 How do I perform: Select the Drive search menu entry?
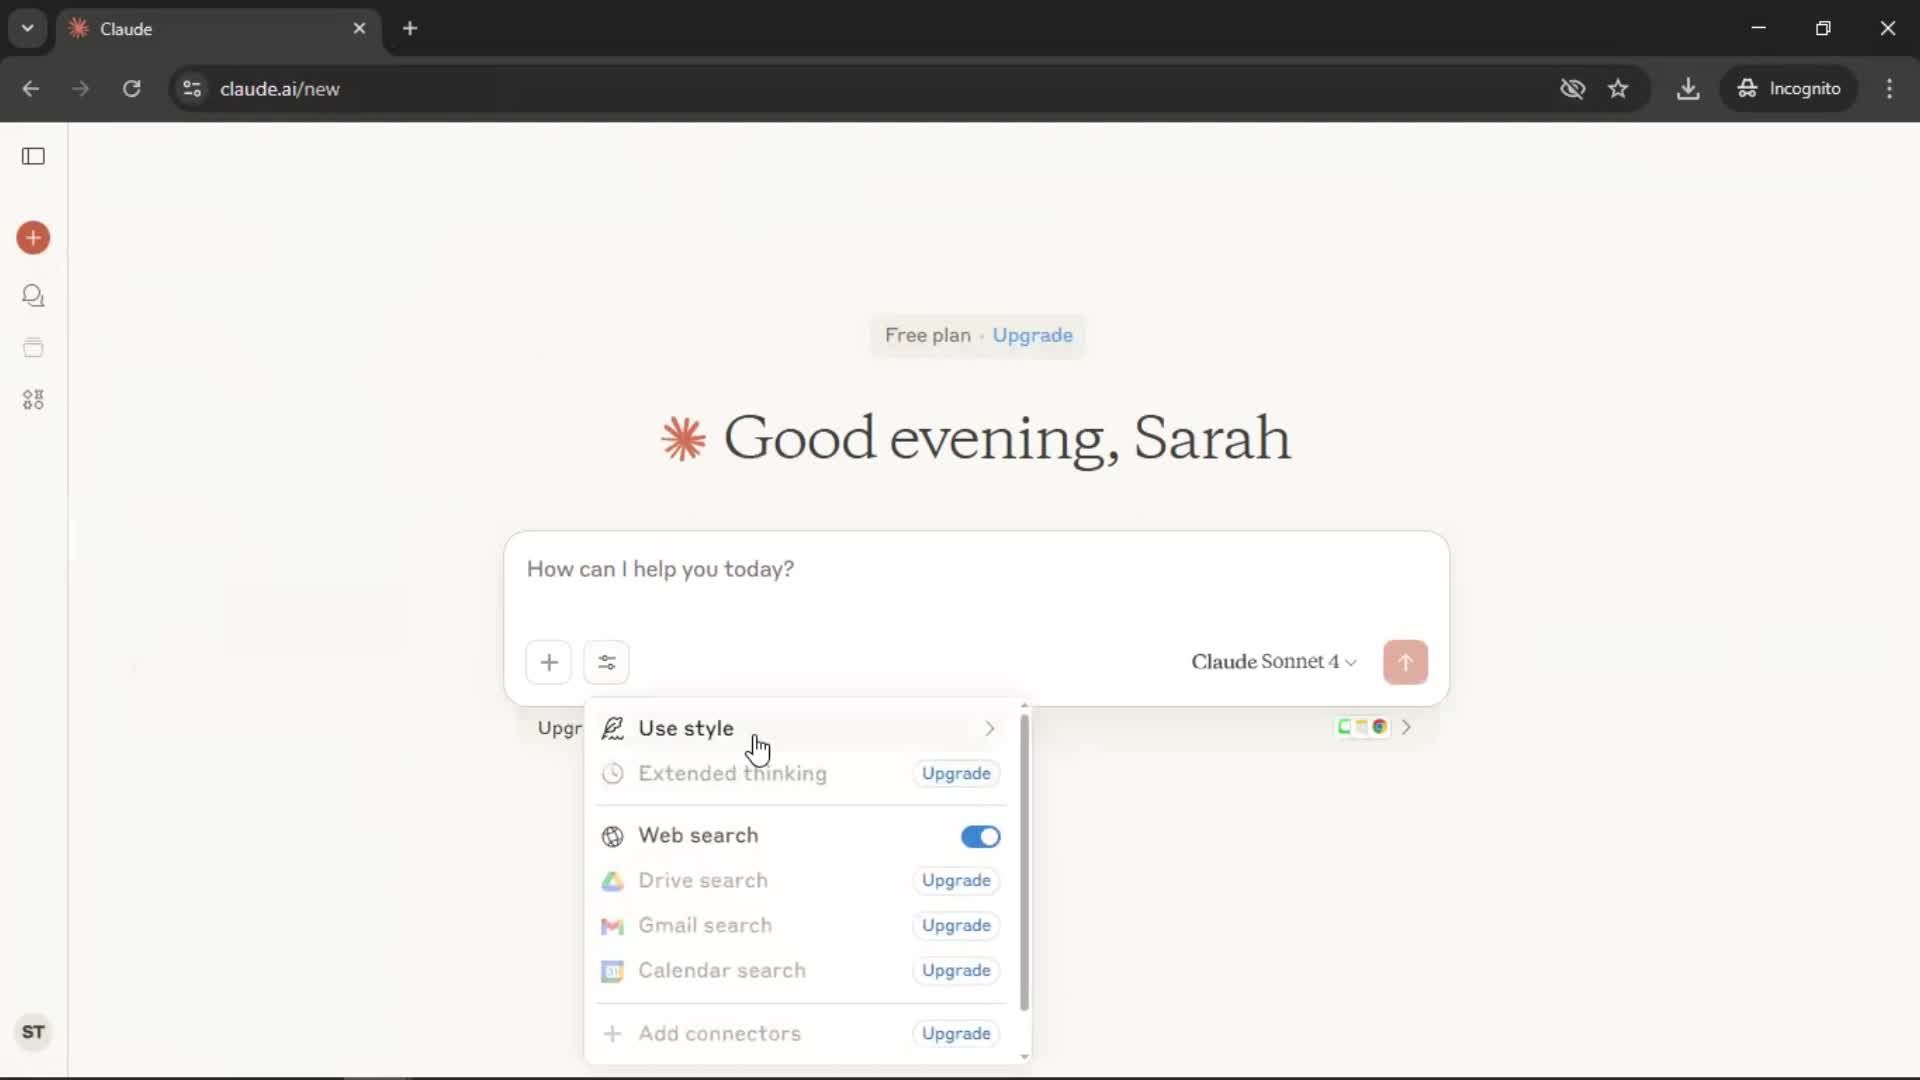pos(800,881)
